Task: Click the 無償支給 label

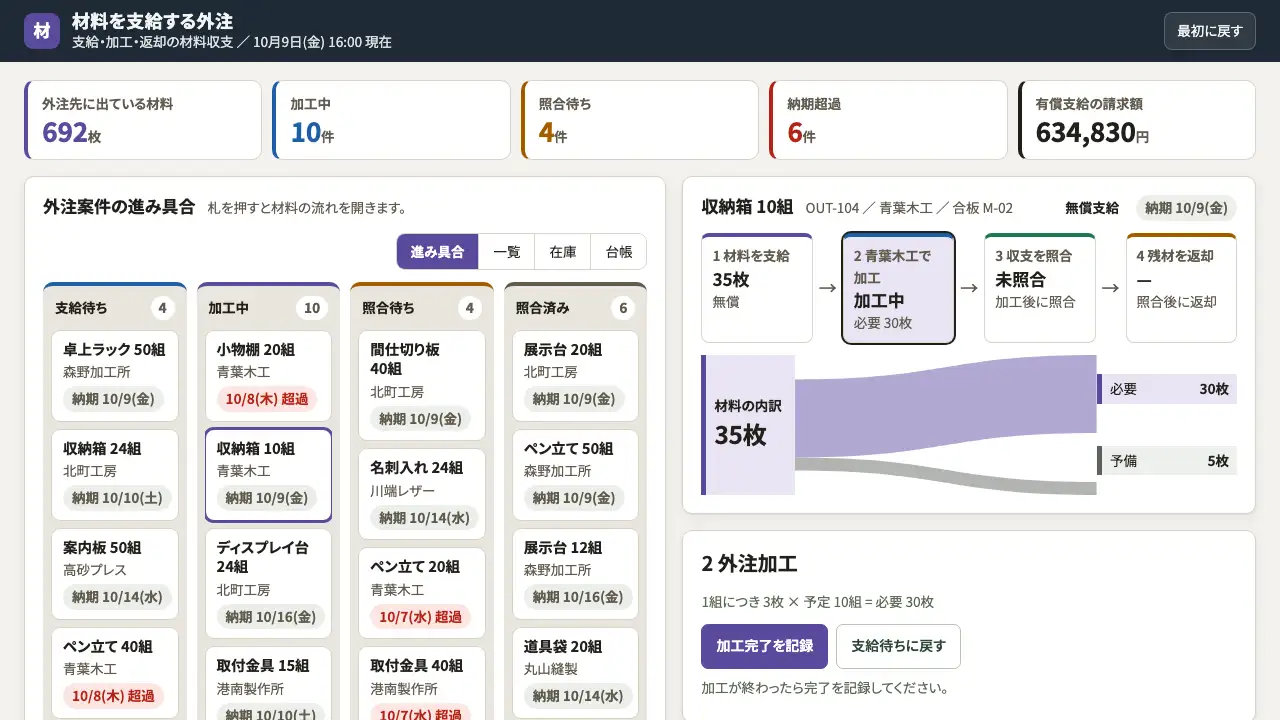Action: coord(1092,208)
